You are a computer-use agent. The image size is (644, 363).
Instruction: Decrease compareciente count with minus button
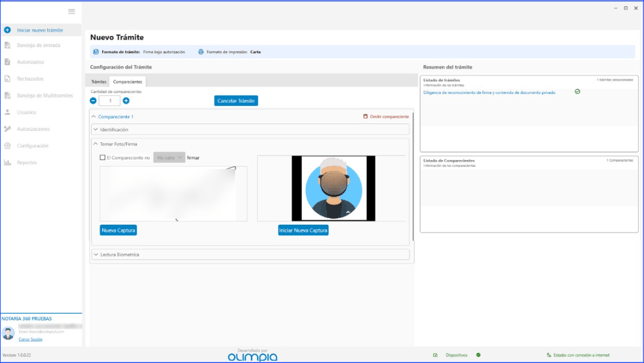point(93,101)
